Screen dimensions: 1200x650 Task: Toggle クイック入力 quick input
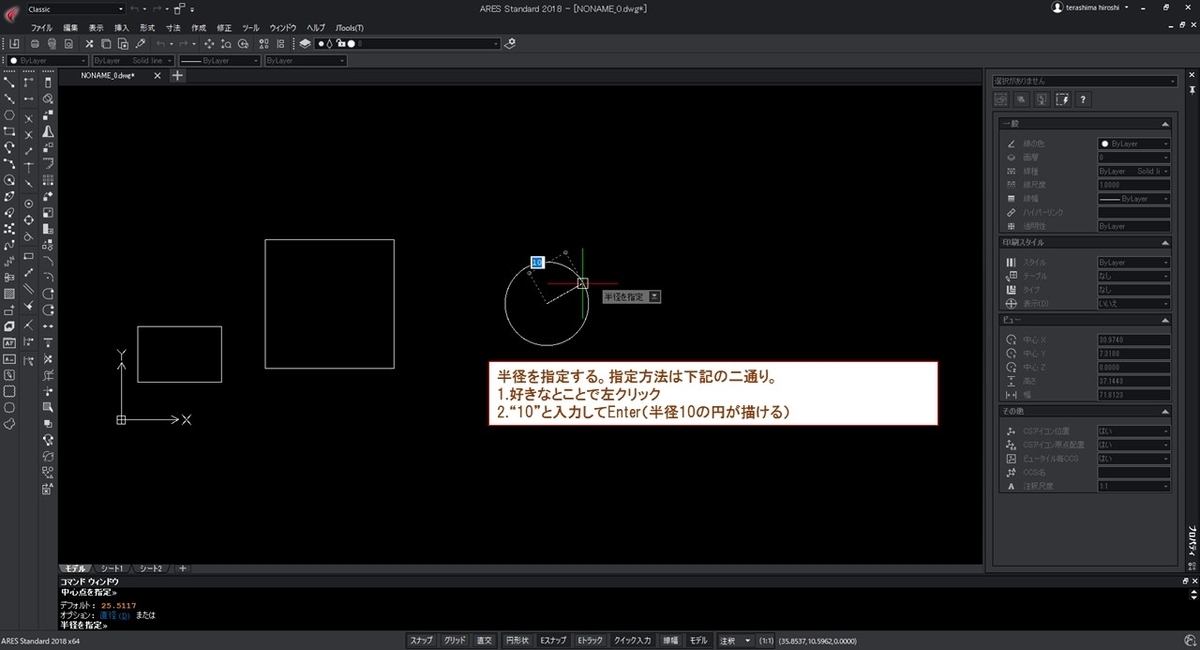click(x=632, y=640)
